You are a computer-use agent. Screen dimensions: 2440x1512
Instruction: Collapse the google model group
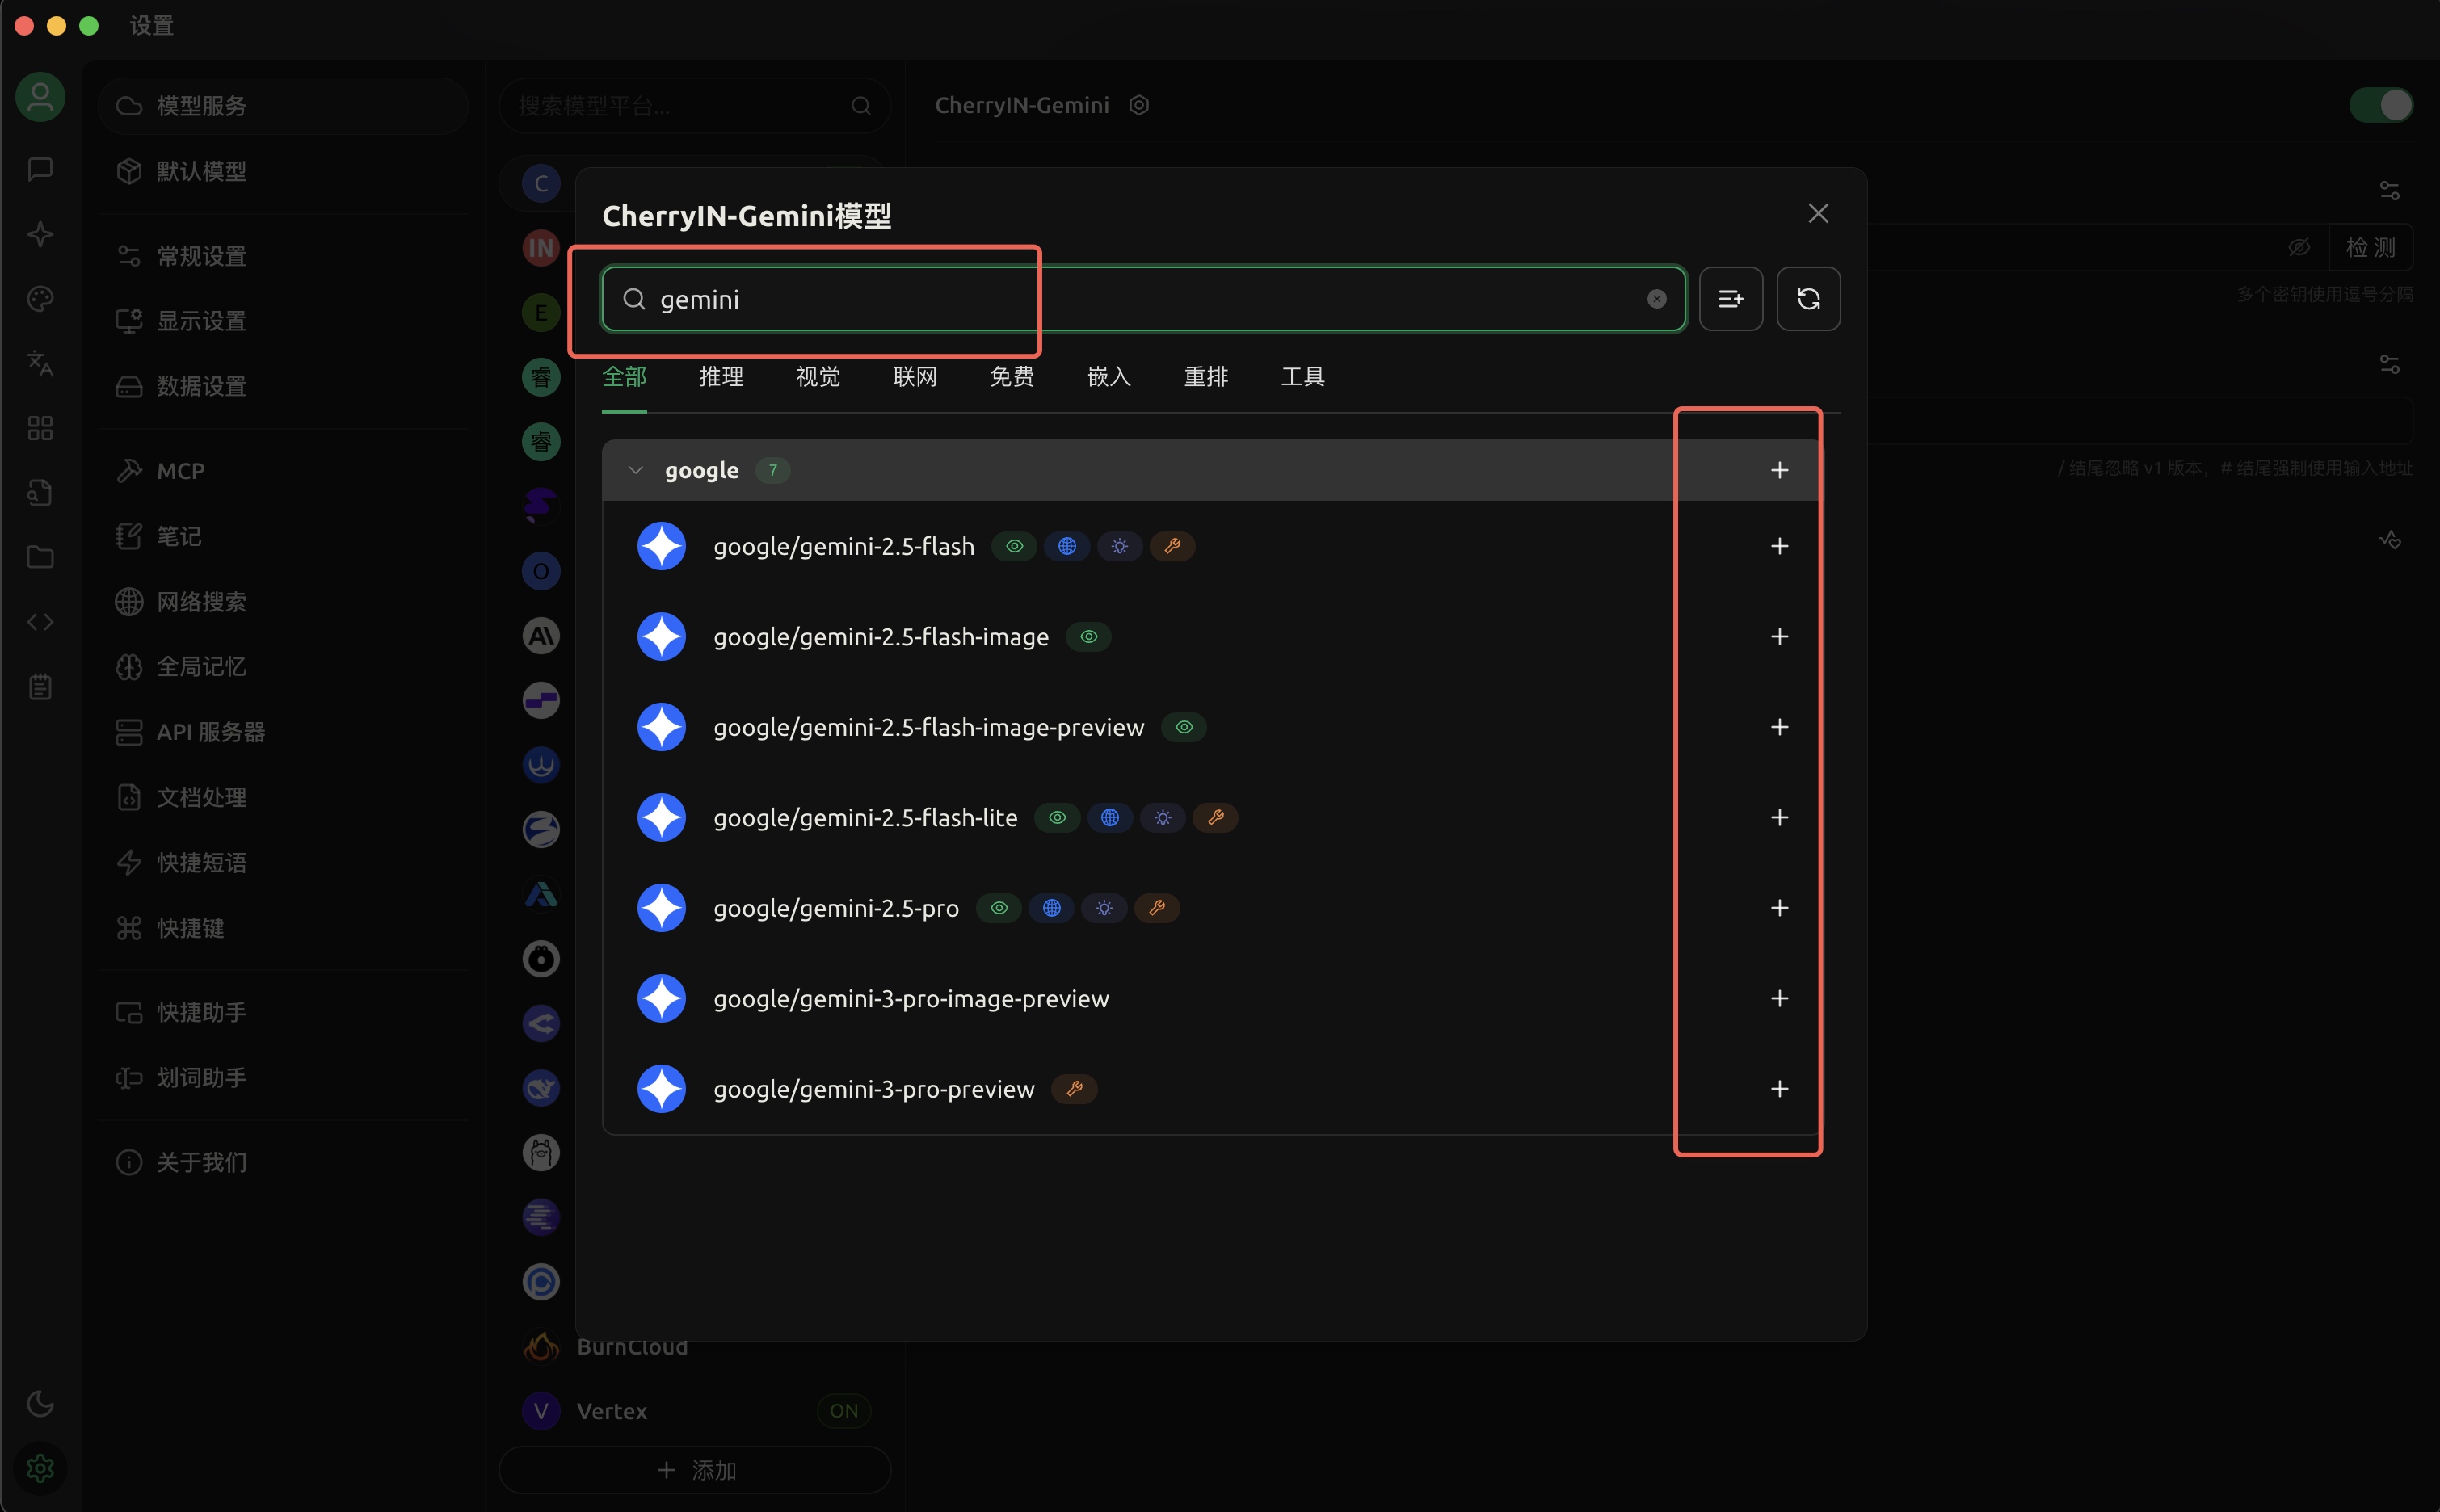[635, 470]
